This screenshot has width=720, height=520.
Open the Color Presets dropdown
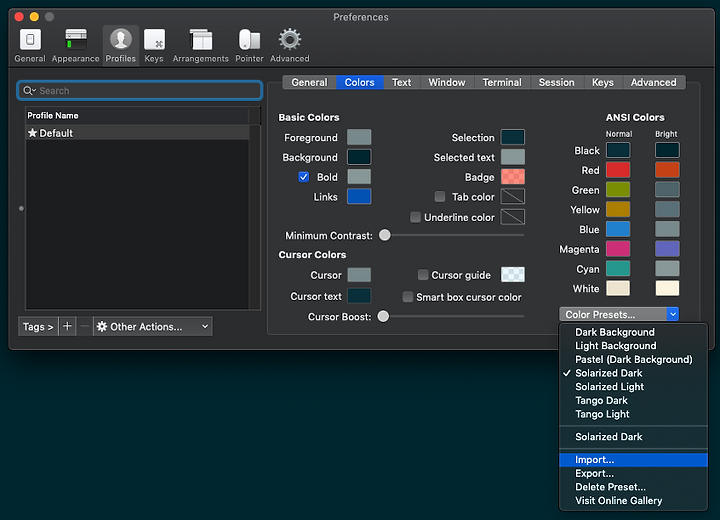[x=619, y=314]
